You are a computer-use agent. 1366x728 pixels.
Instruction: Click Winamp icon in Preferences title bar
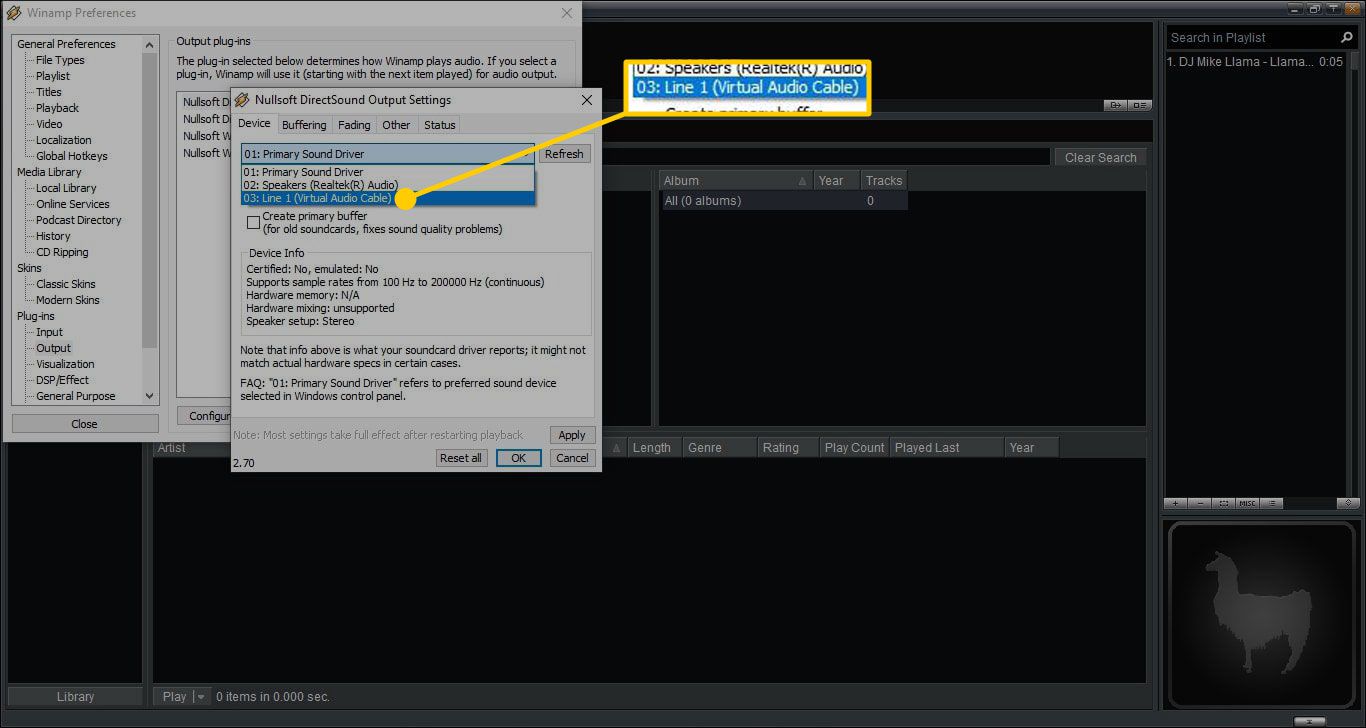coord(13,13)
